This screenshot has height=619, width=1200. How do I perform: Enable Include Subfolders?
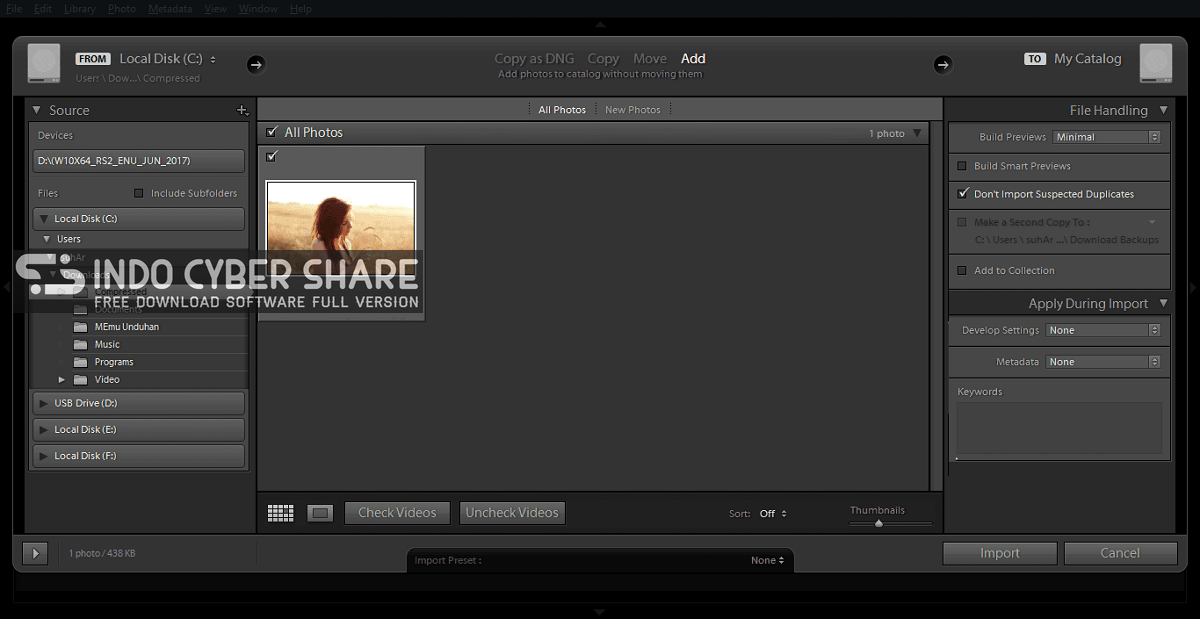point(139,193)
